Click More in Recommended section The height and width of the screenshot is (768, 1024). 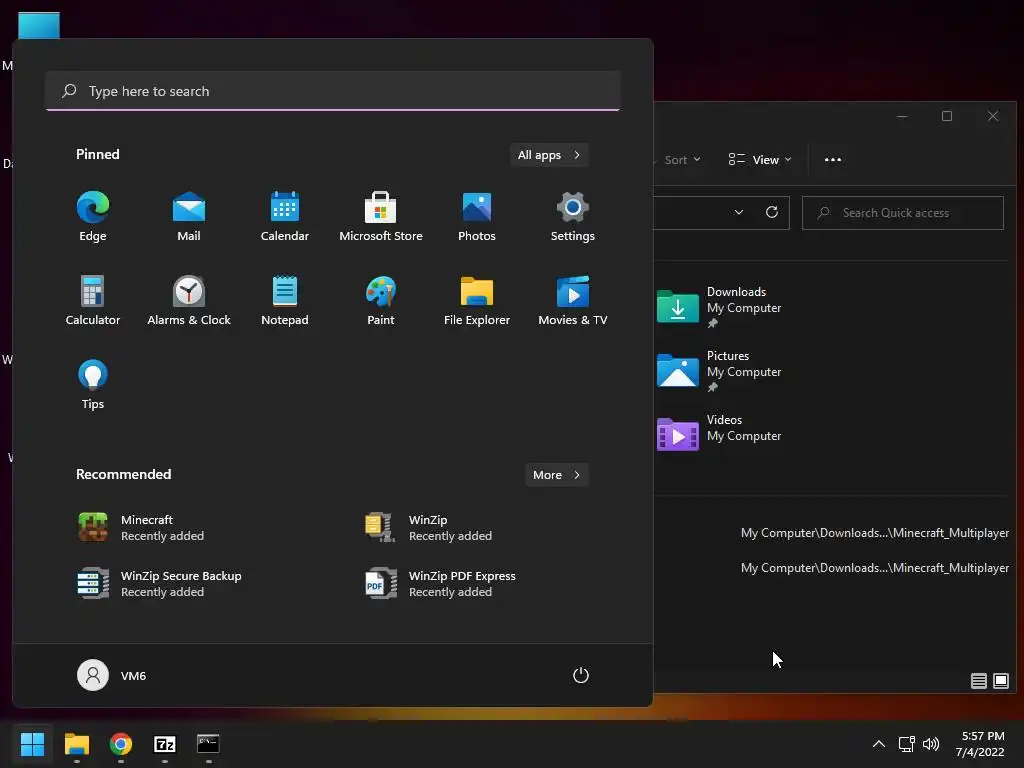[556, 475]
